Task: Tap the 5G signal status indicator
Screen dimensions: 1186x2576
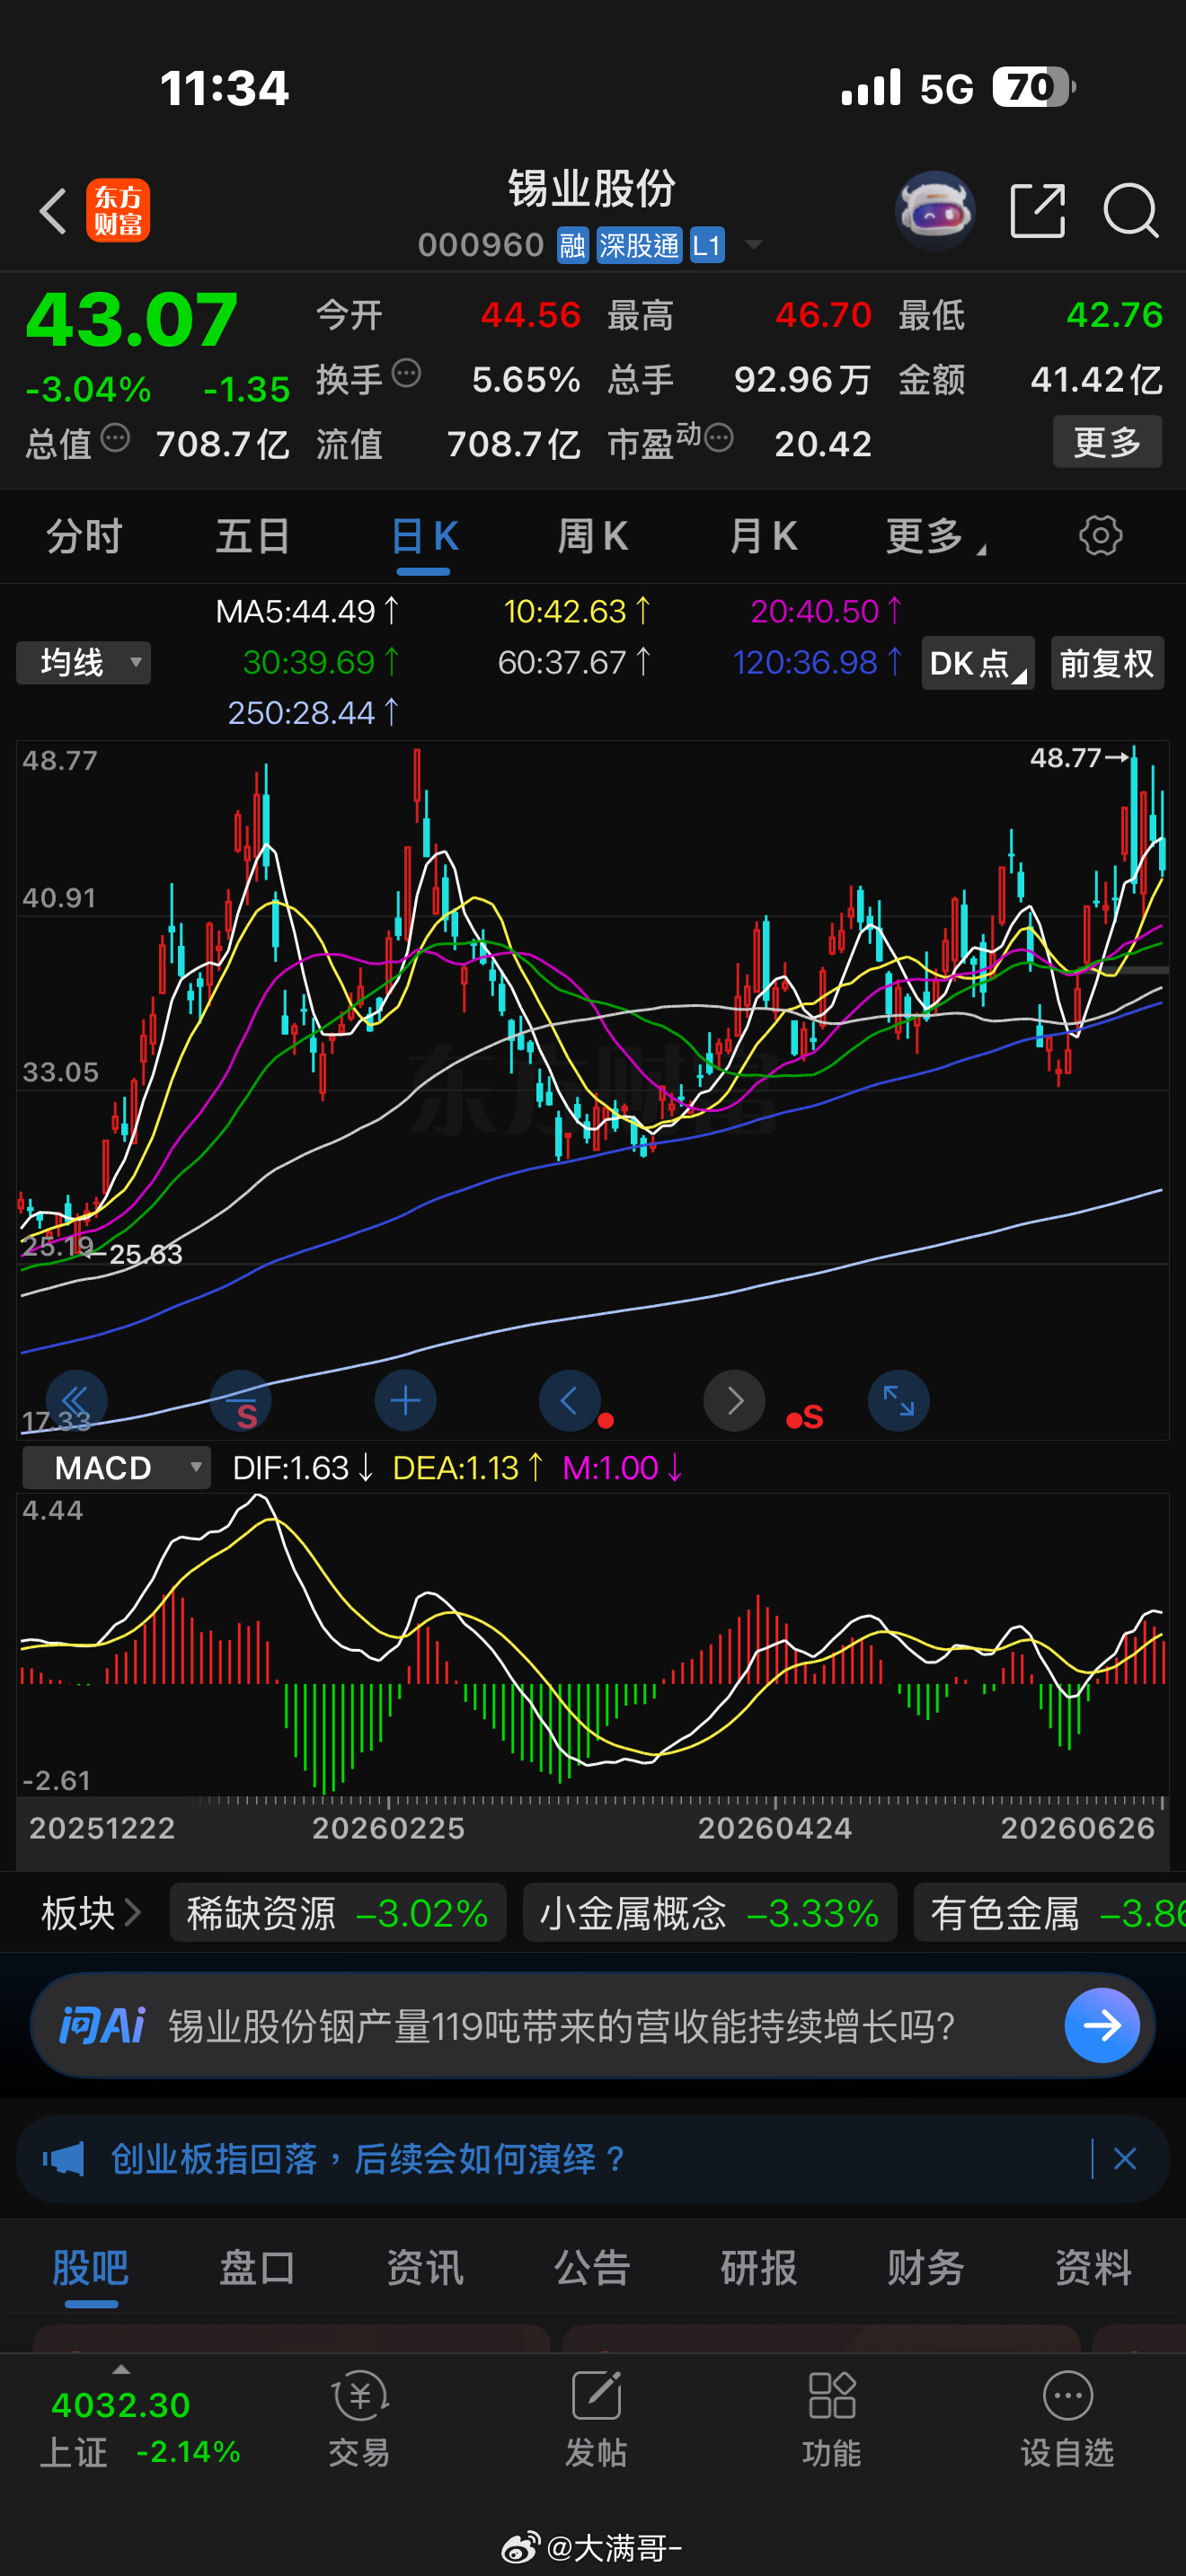Action: 946,88
